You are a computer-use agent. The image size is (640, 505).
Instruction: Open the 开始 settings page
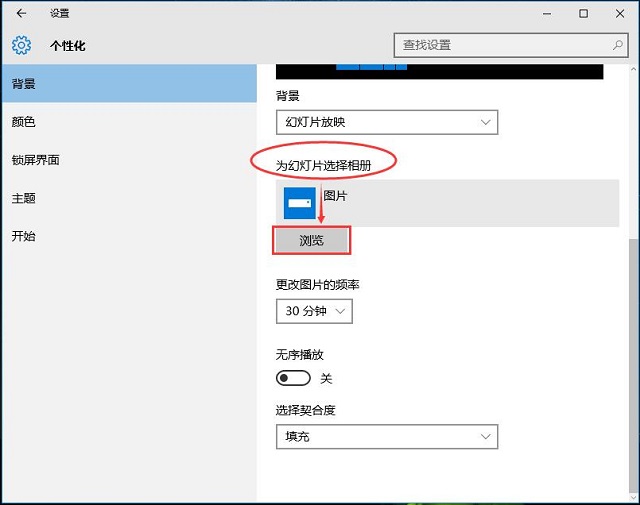click(24, 236)
